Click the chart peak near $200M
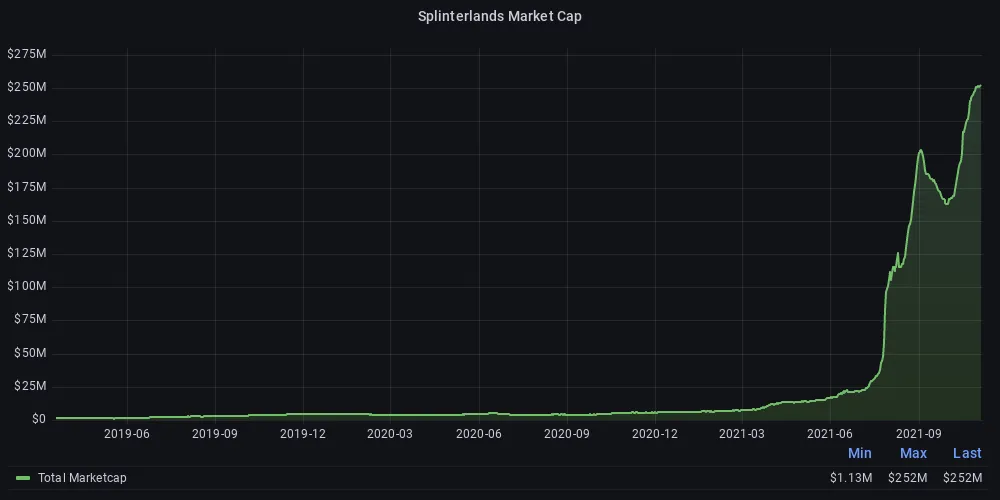Image resolution: width=1000 pixels, height=500 pixels. coord(920,151)
